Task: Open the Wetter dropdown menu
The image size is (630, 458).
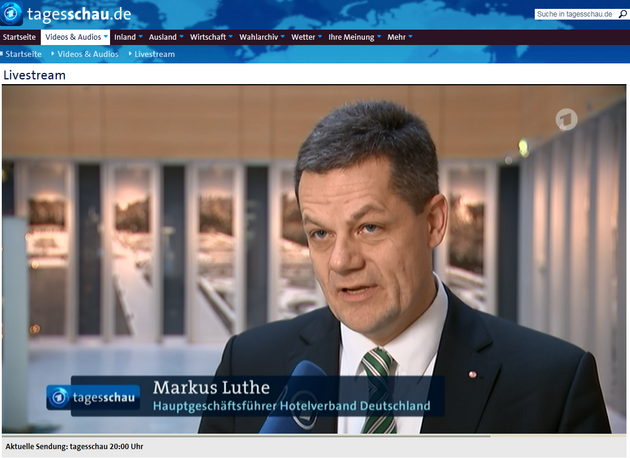Action: pos(305,37)
